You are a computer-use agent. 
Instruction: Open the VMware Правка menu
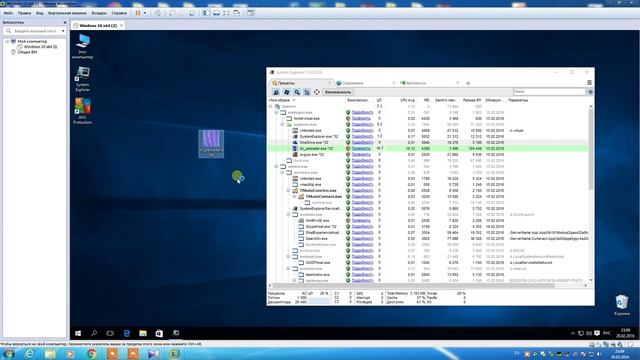pyautogui.click(x=24, y=13)
